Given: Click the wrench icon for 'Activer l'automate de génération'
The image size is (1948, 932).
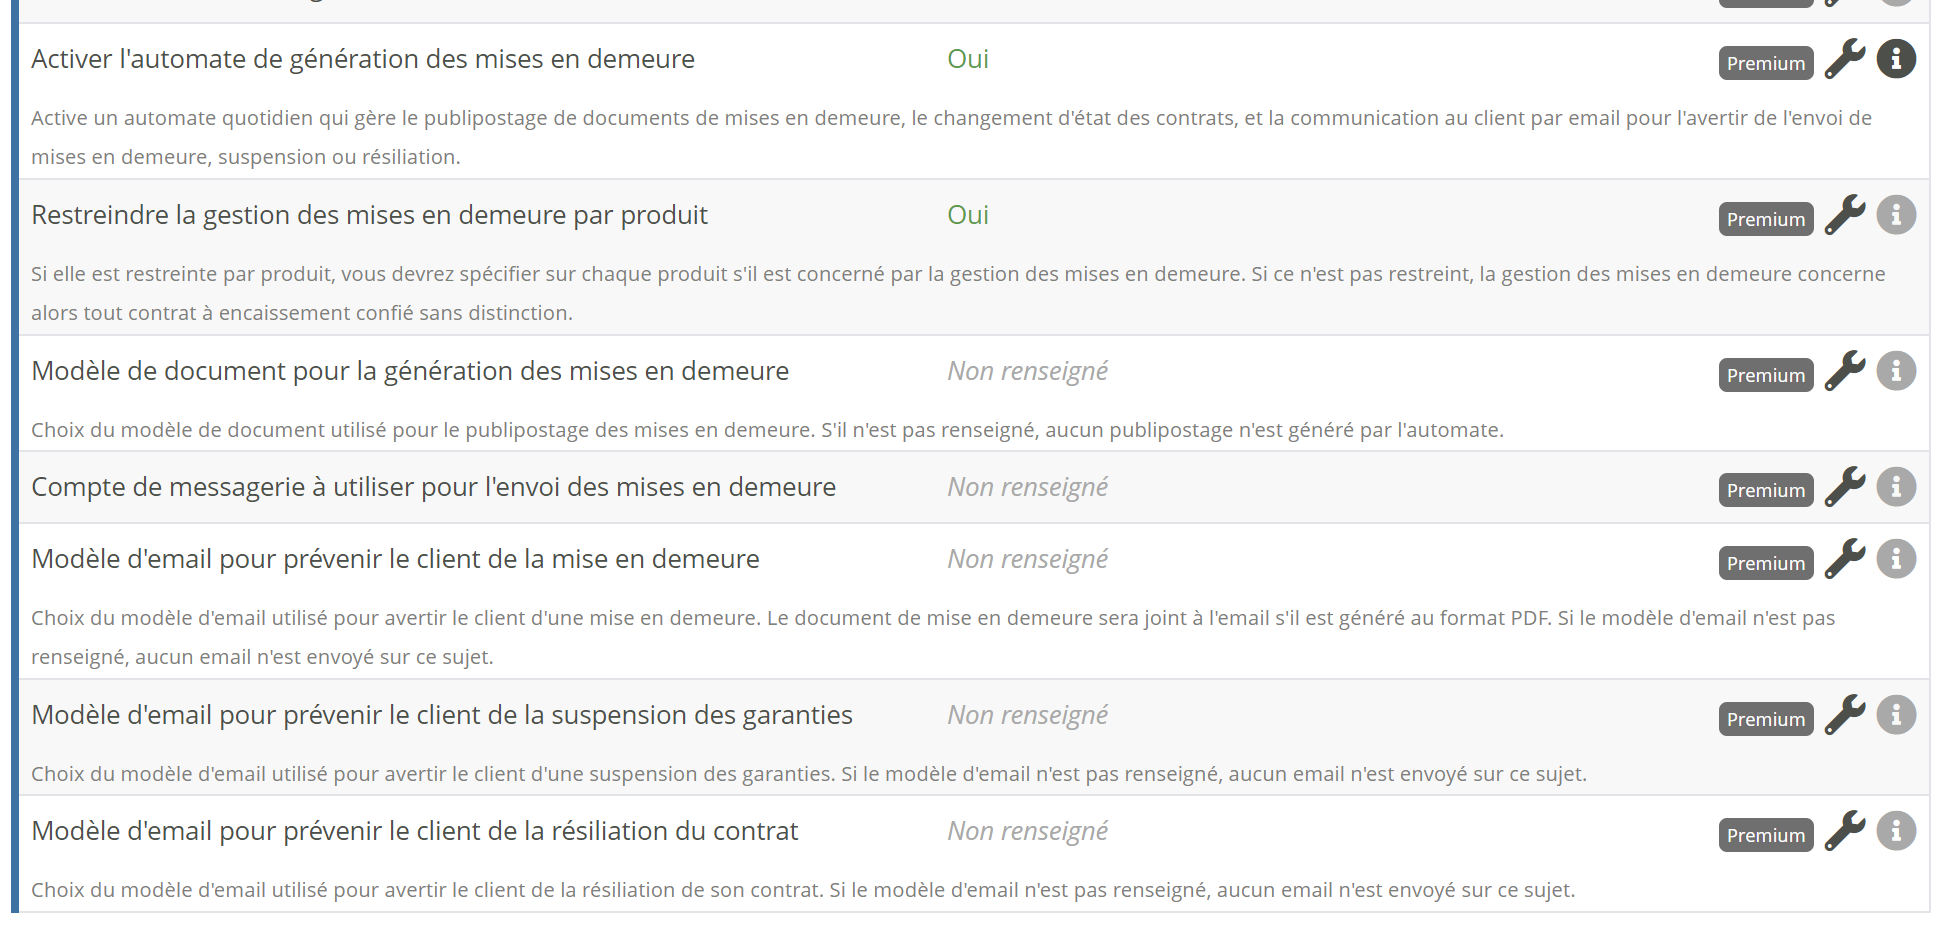Looking at the screenshot, I should [1845, 59].
